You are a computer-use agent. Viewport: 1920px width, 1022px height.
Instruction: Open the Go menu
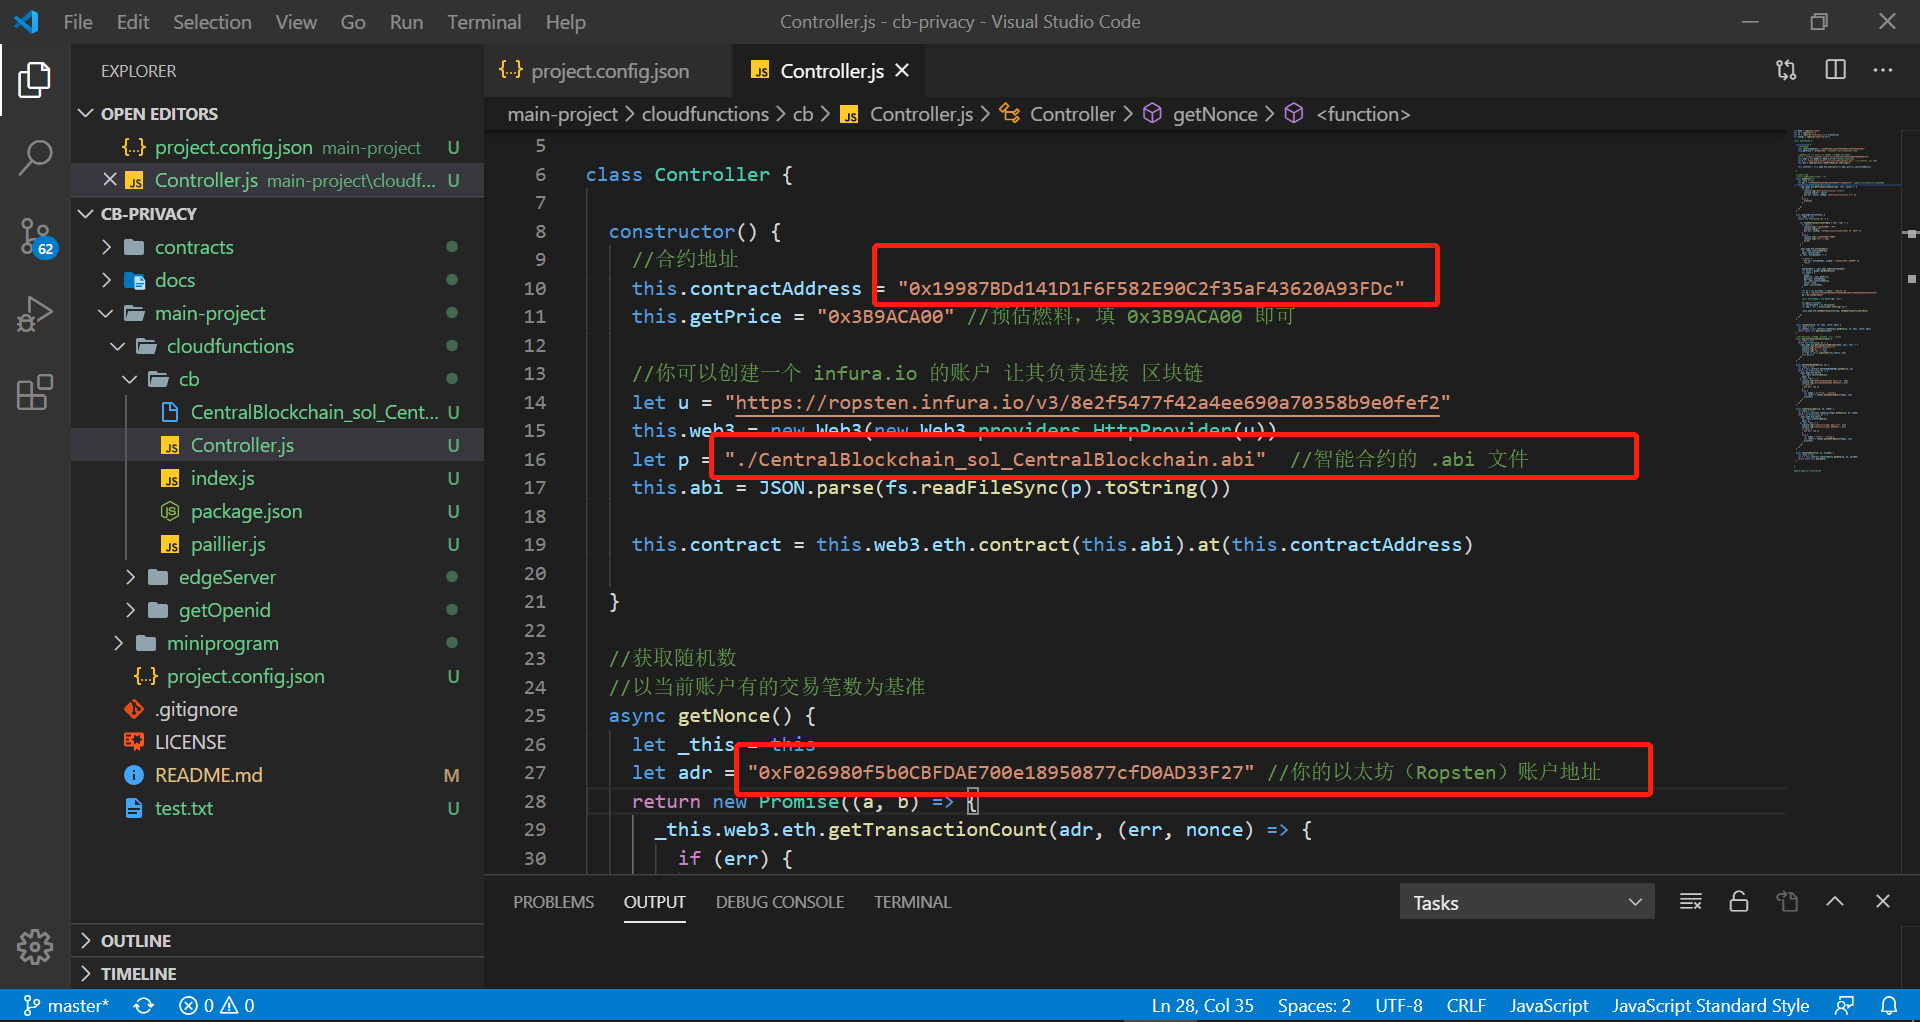(x=353, y=21)
